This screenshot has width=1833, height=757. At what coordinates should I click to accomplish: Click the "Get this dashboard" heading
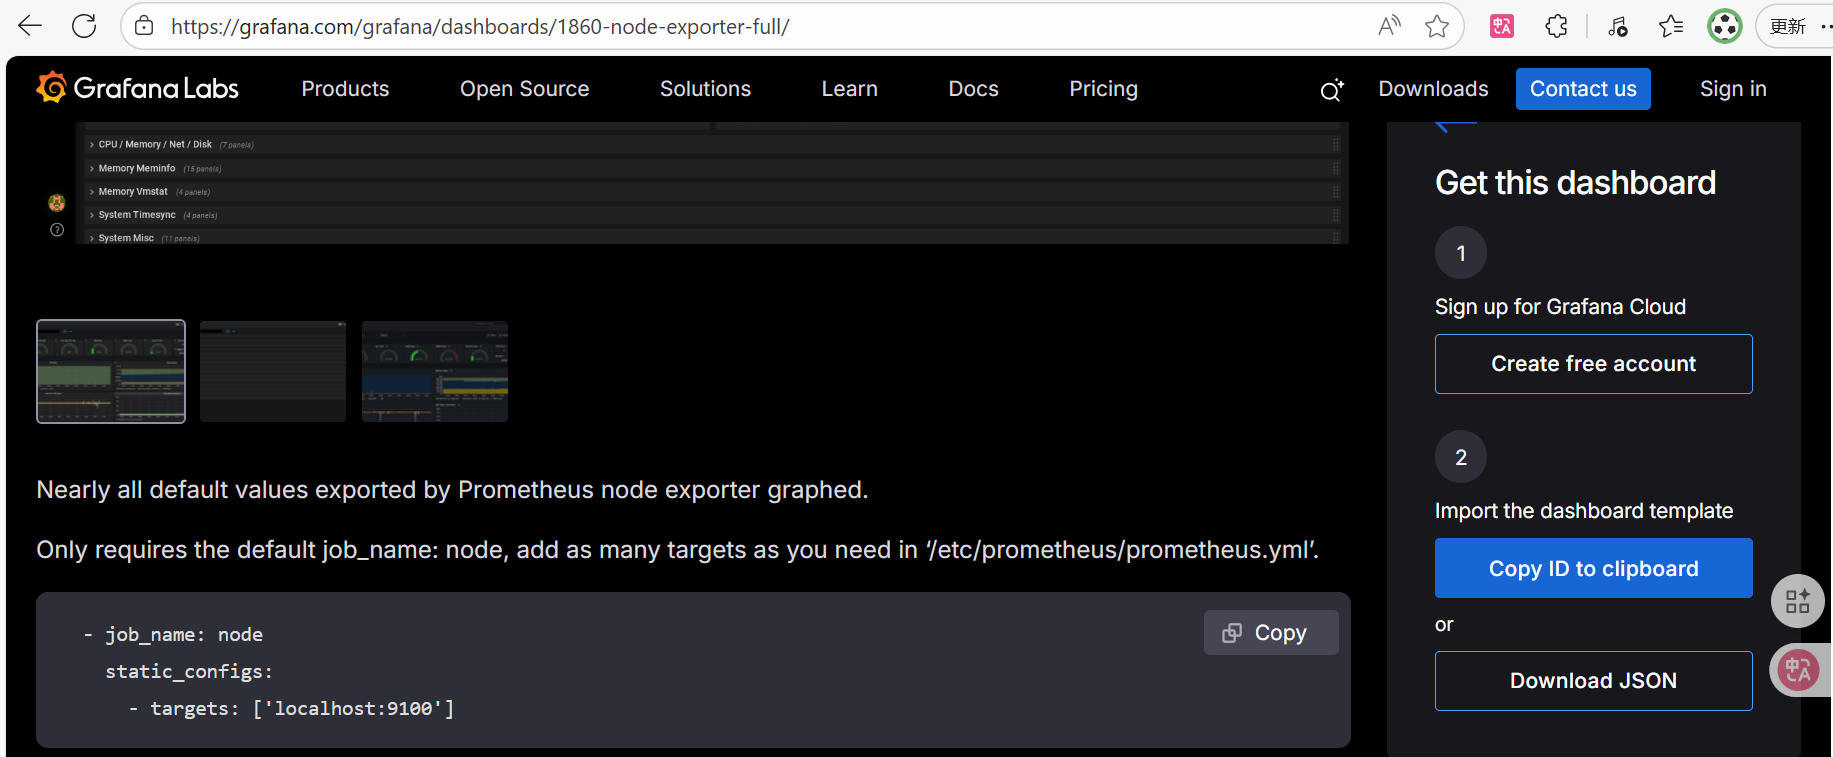1575,183
